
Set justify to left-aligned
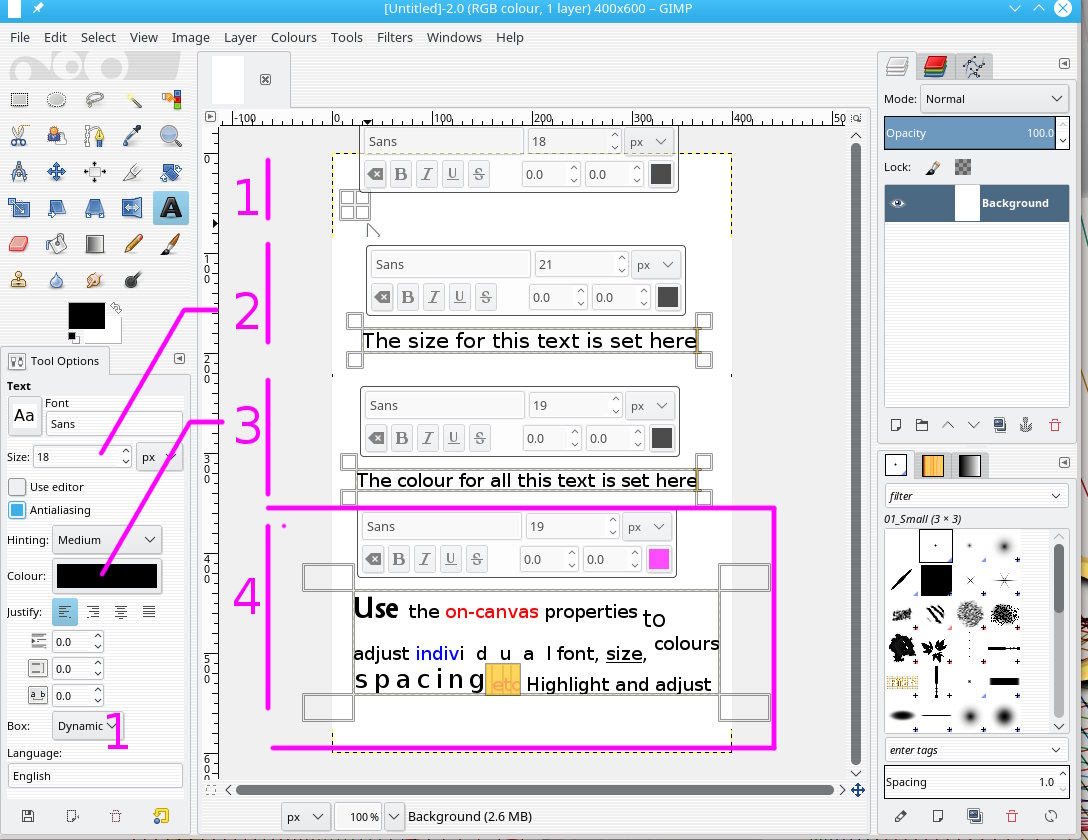point(65,612)
